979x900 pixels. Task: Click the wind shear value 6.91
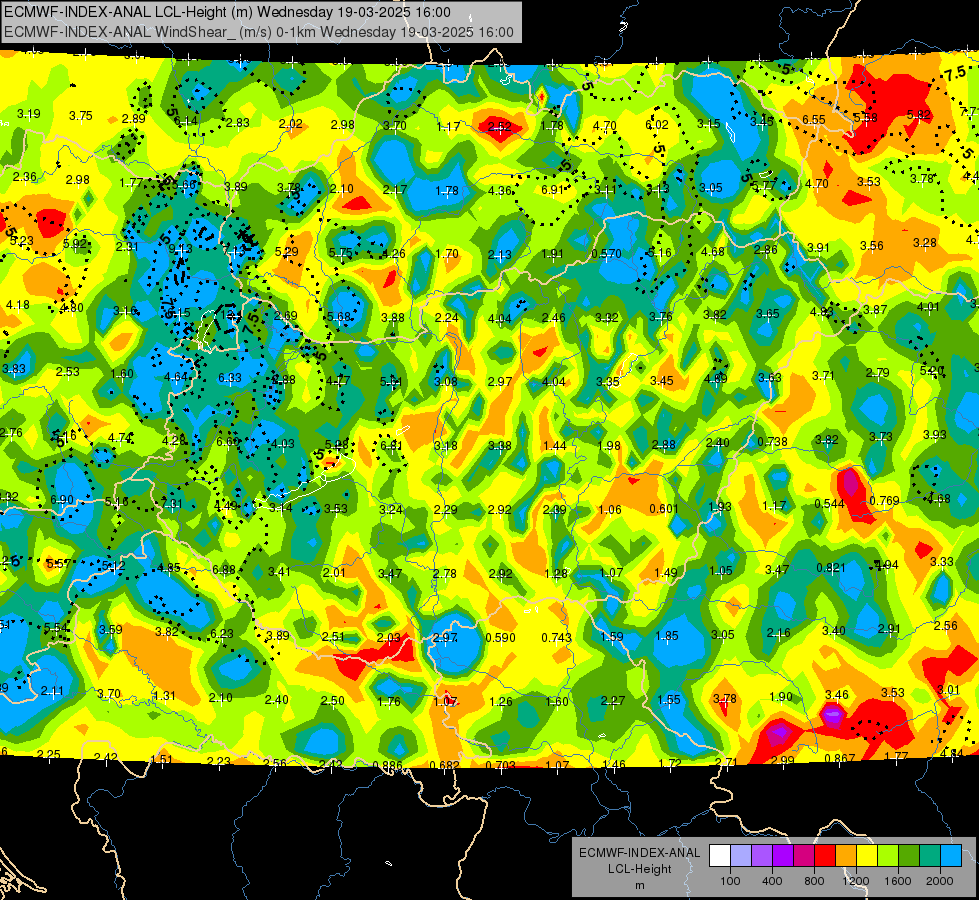point(553,189)
